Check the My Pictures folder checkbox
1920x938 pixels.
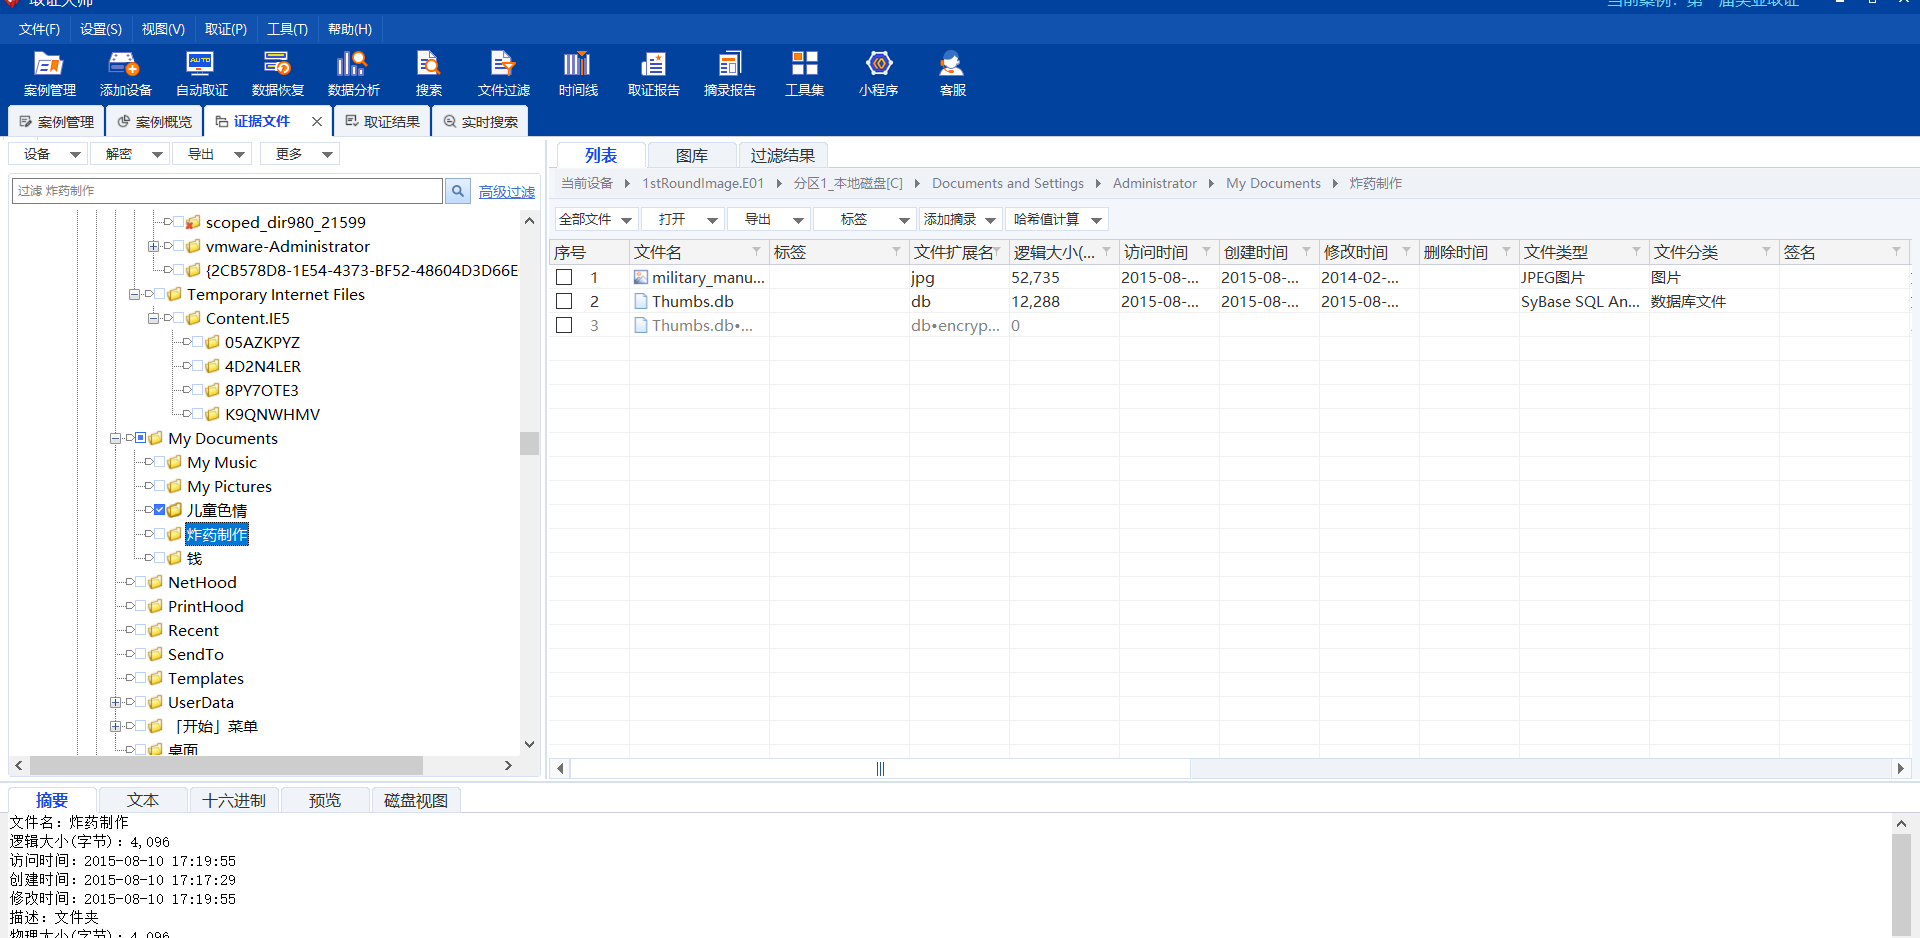(x=160, y=486)
